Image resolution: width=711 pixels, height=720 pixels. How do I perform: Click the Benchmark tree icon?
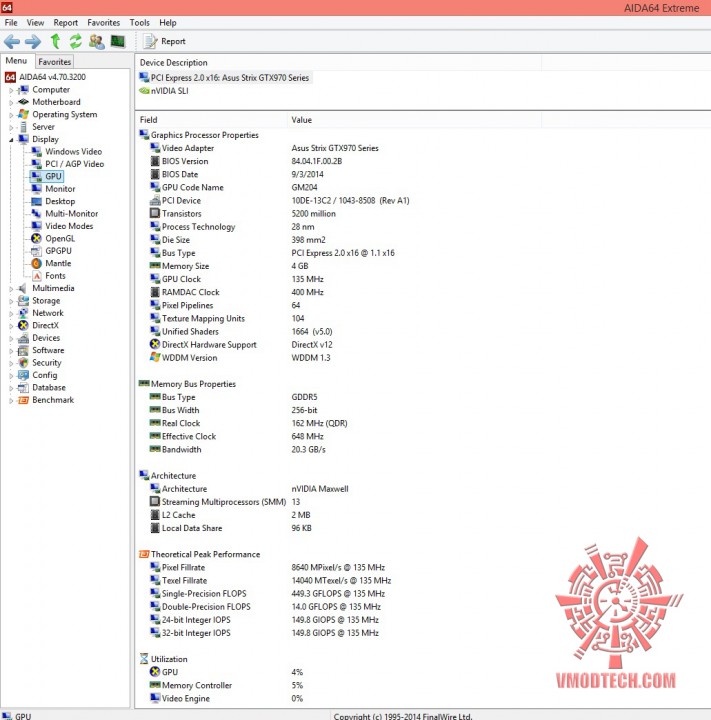[23, 400]
